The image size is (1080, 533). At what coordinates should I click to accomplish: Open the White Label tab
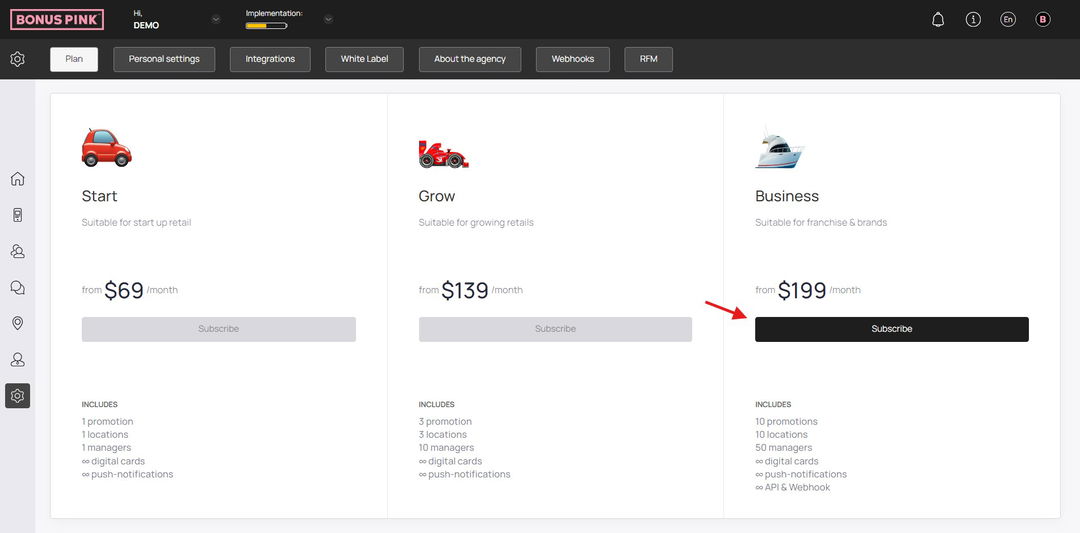[x=364, y=59]
